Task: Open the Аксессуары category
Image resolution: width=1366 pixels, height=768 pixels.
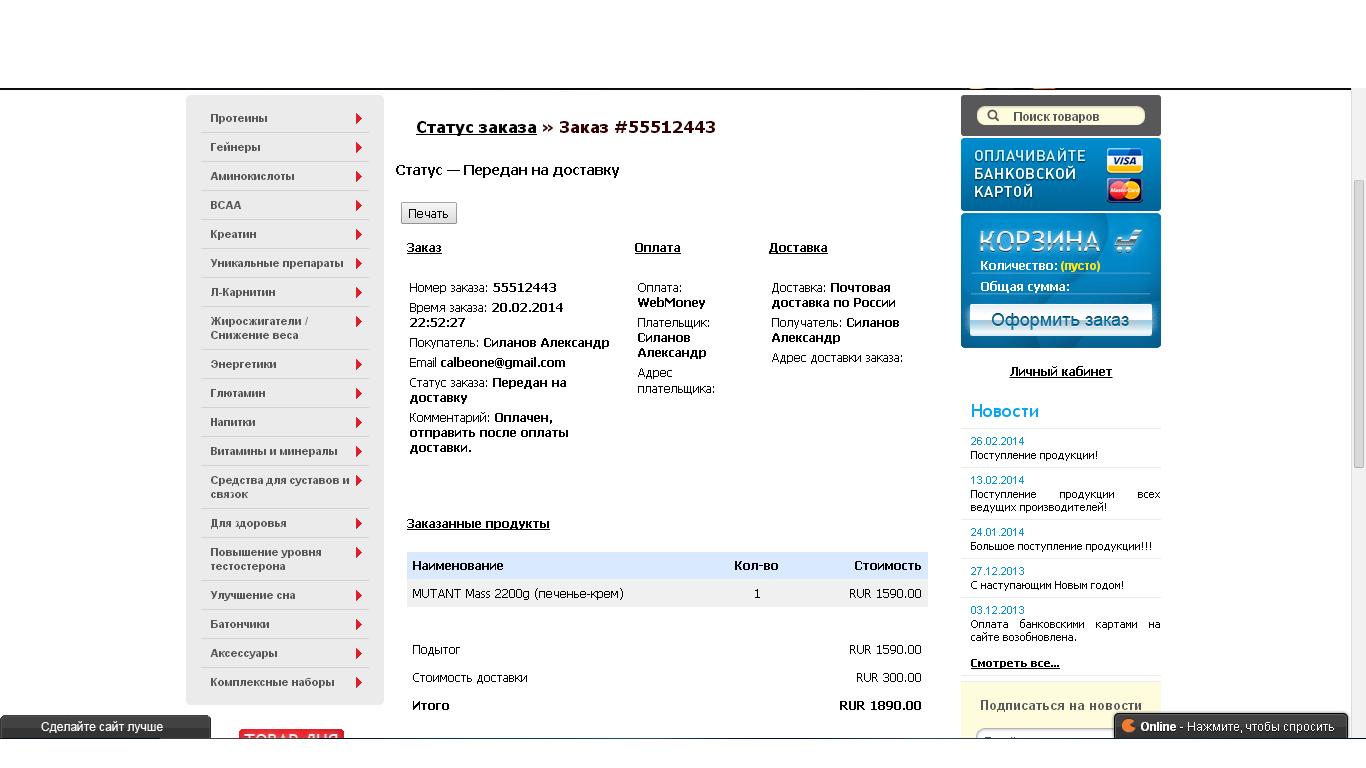Action: (x=244, y=653)
